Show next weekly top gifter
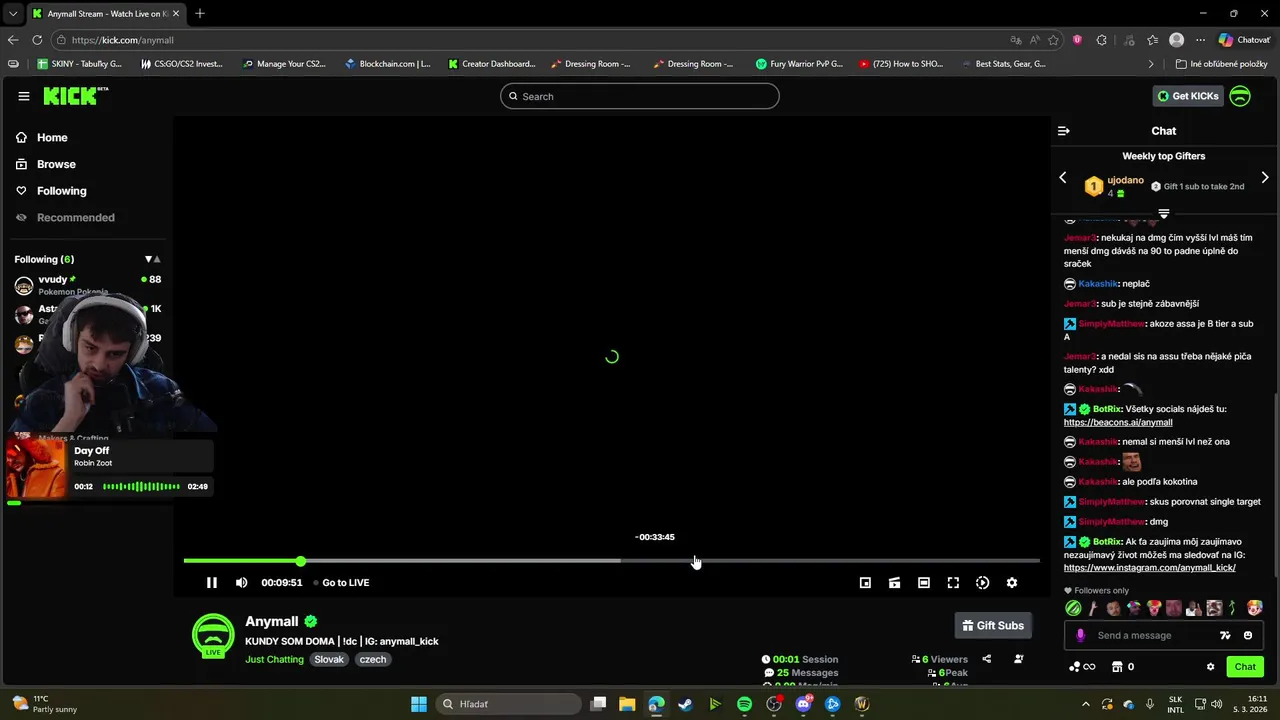This screenshot has width=1280, height=720. pyautogui.click(x=1265, y=178)
